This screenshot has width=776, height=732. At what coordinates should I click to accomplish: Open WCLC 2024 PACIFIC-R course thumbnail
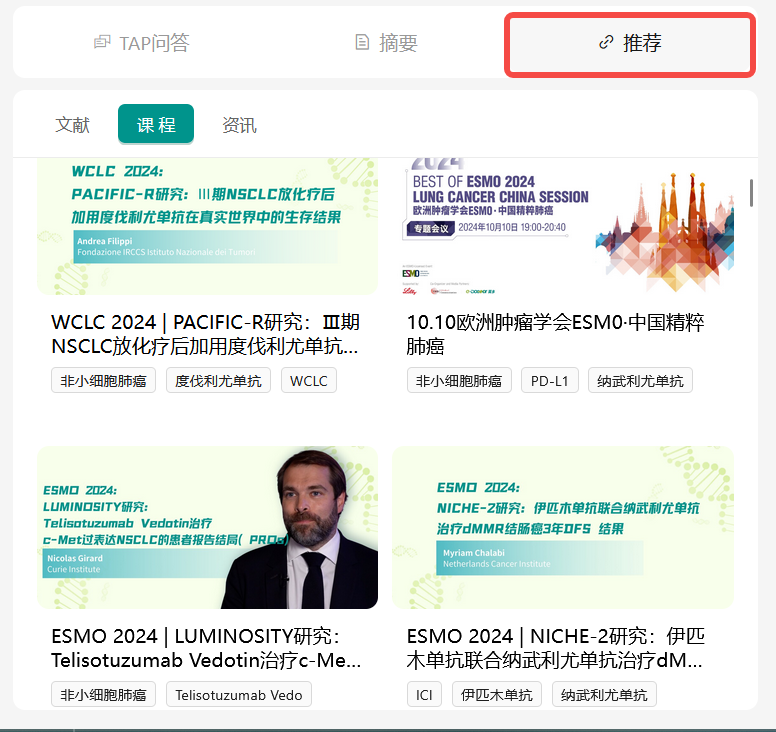click(207, 227)
